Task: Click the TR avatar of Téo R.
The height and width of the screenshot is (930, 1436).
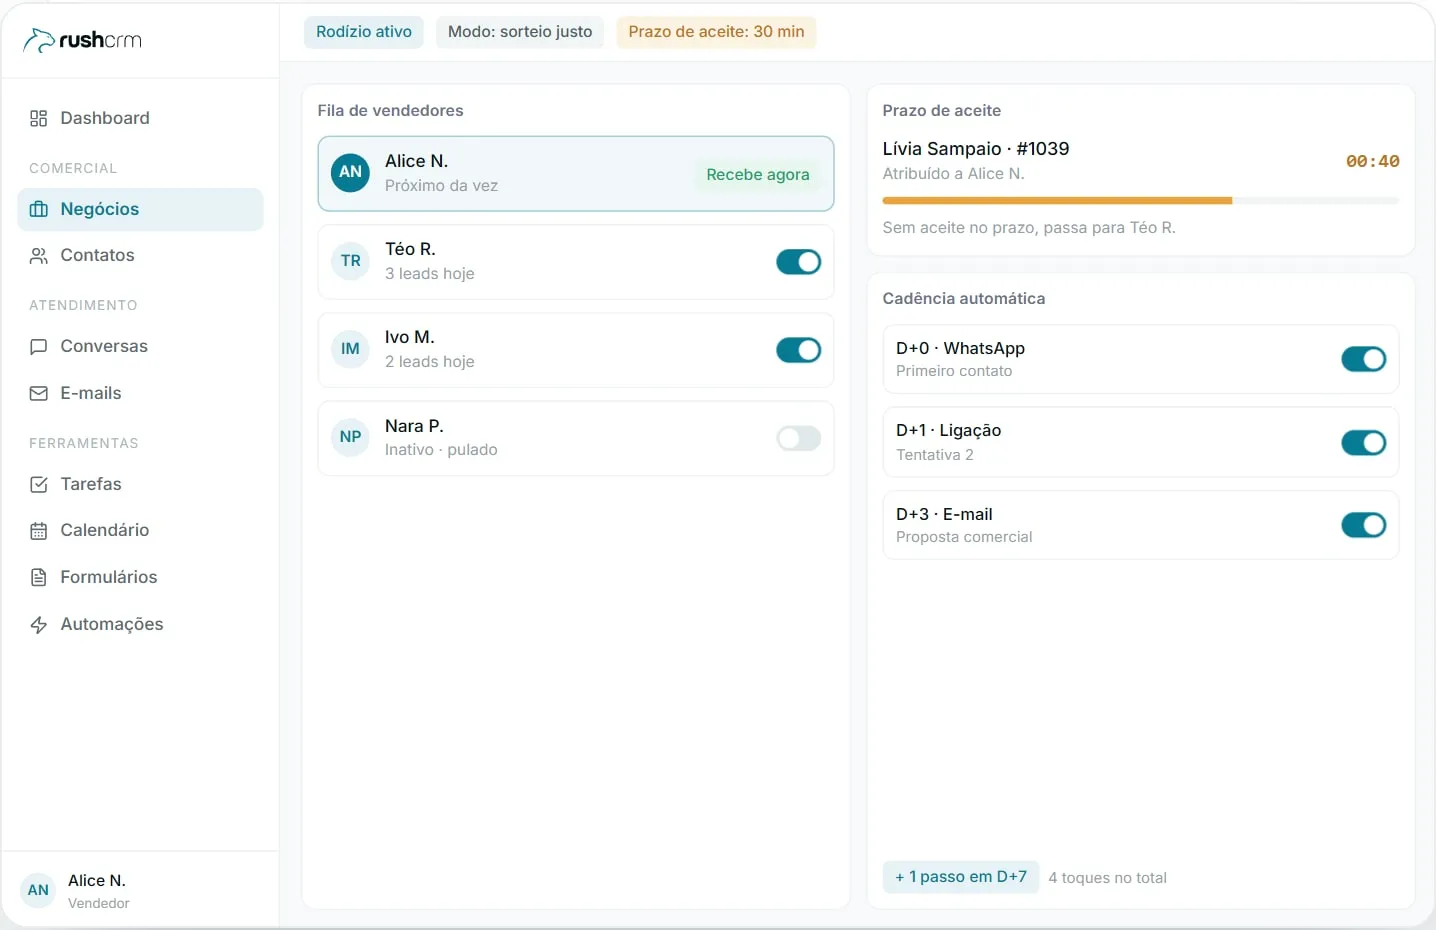Action: tap(350, 261)
